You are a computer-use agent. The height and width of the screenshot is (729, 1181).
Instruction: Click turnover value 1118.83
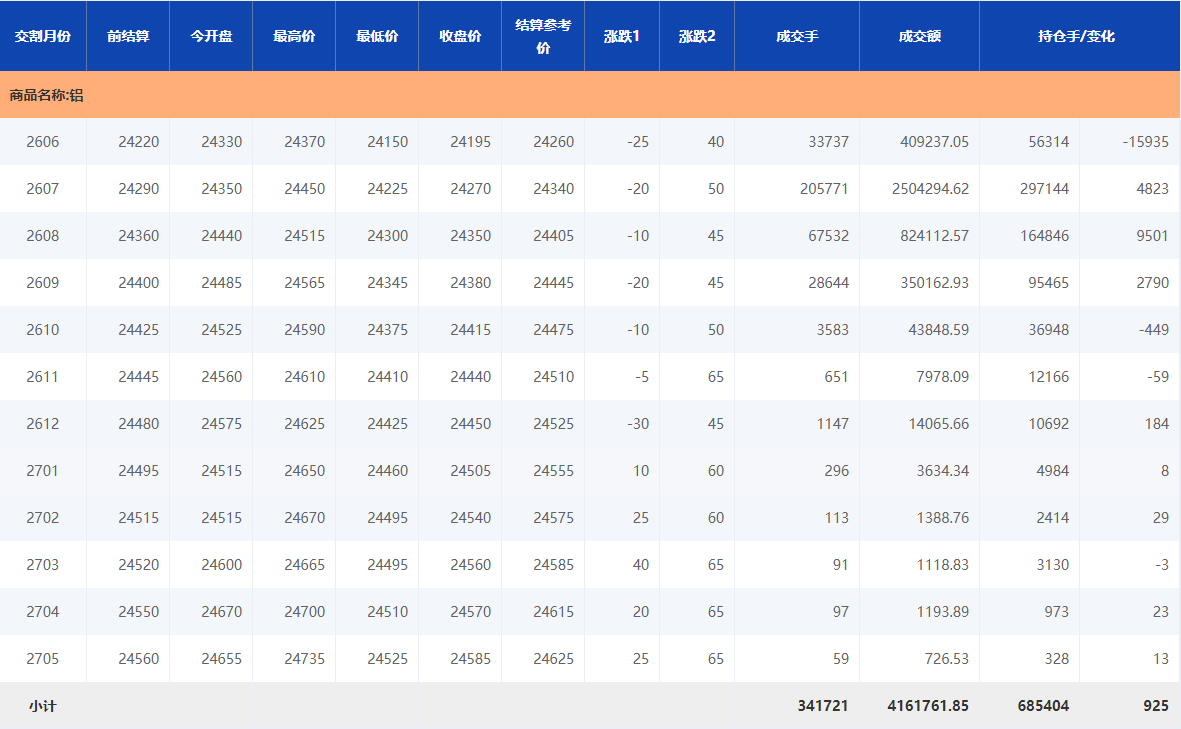tap(942, 565)
